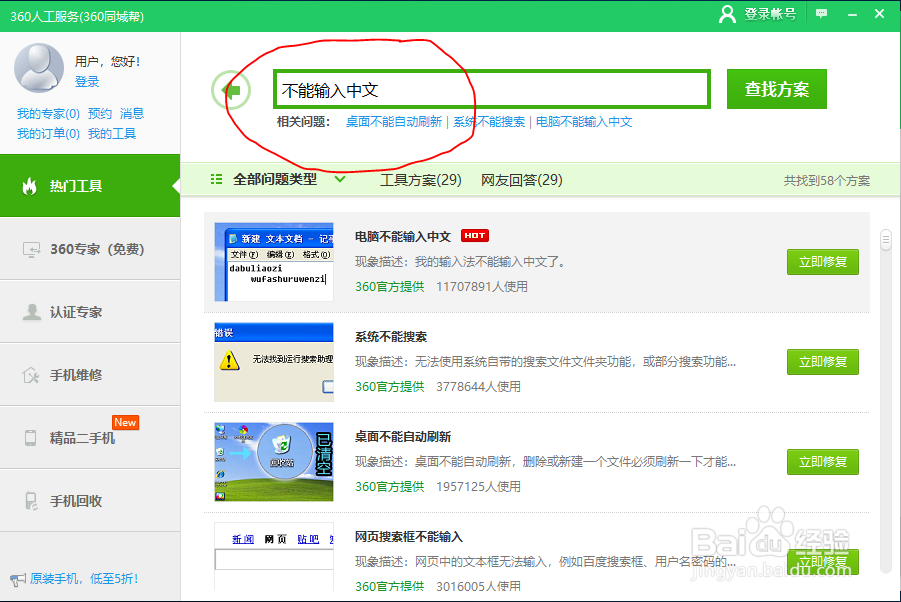The width and height of the screenshot is (901, 602).
Task: Open the 消息 link
Action: [x=132, y=114]
